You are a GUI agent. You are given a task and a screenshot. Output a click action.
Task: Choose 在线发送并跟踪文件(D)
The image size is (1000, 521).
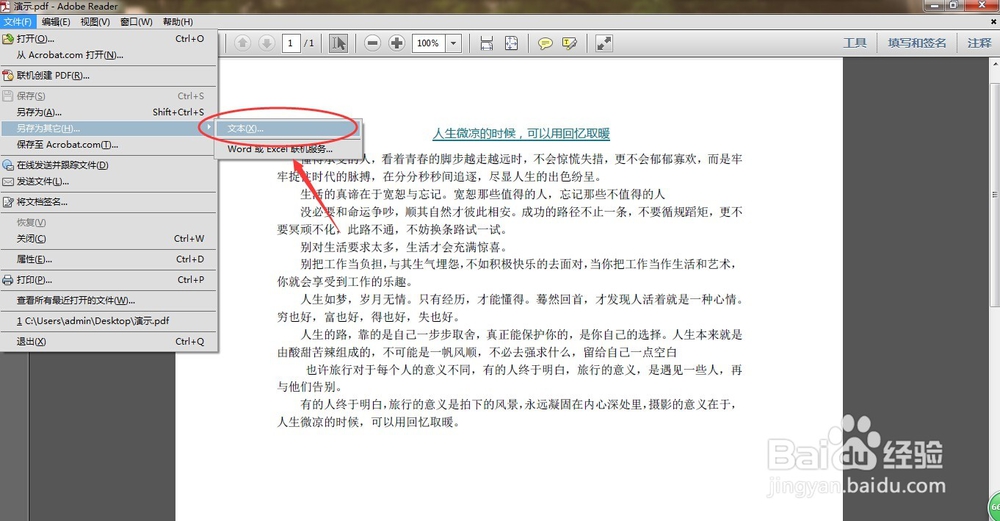point(108,165)
